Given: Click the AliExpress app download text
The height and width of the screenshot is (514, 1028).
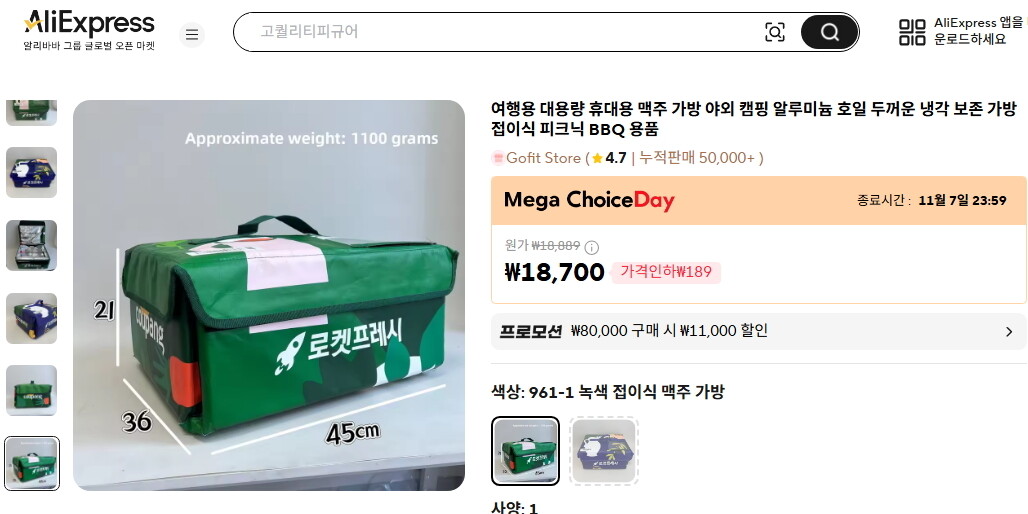Looking at the screenshot, I should pos(978,31).
